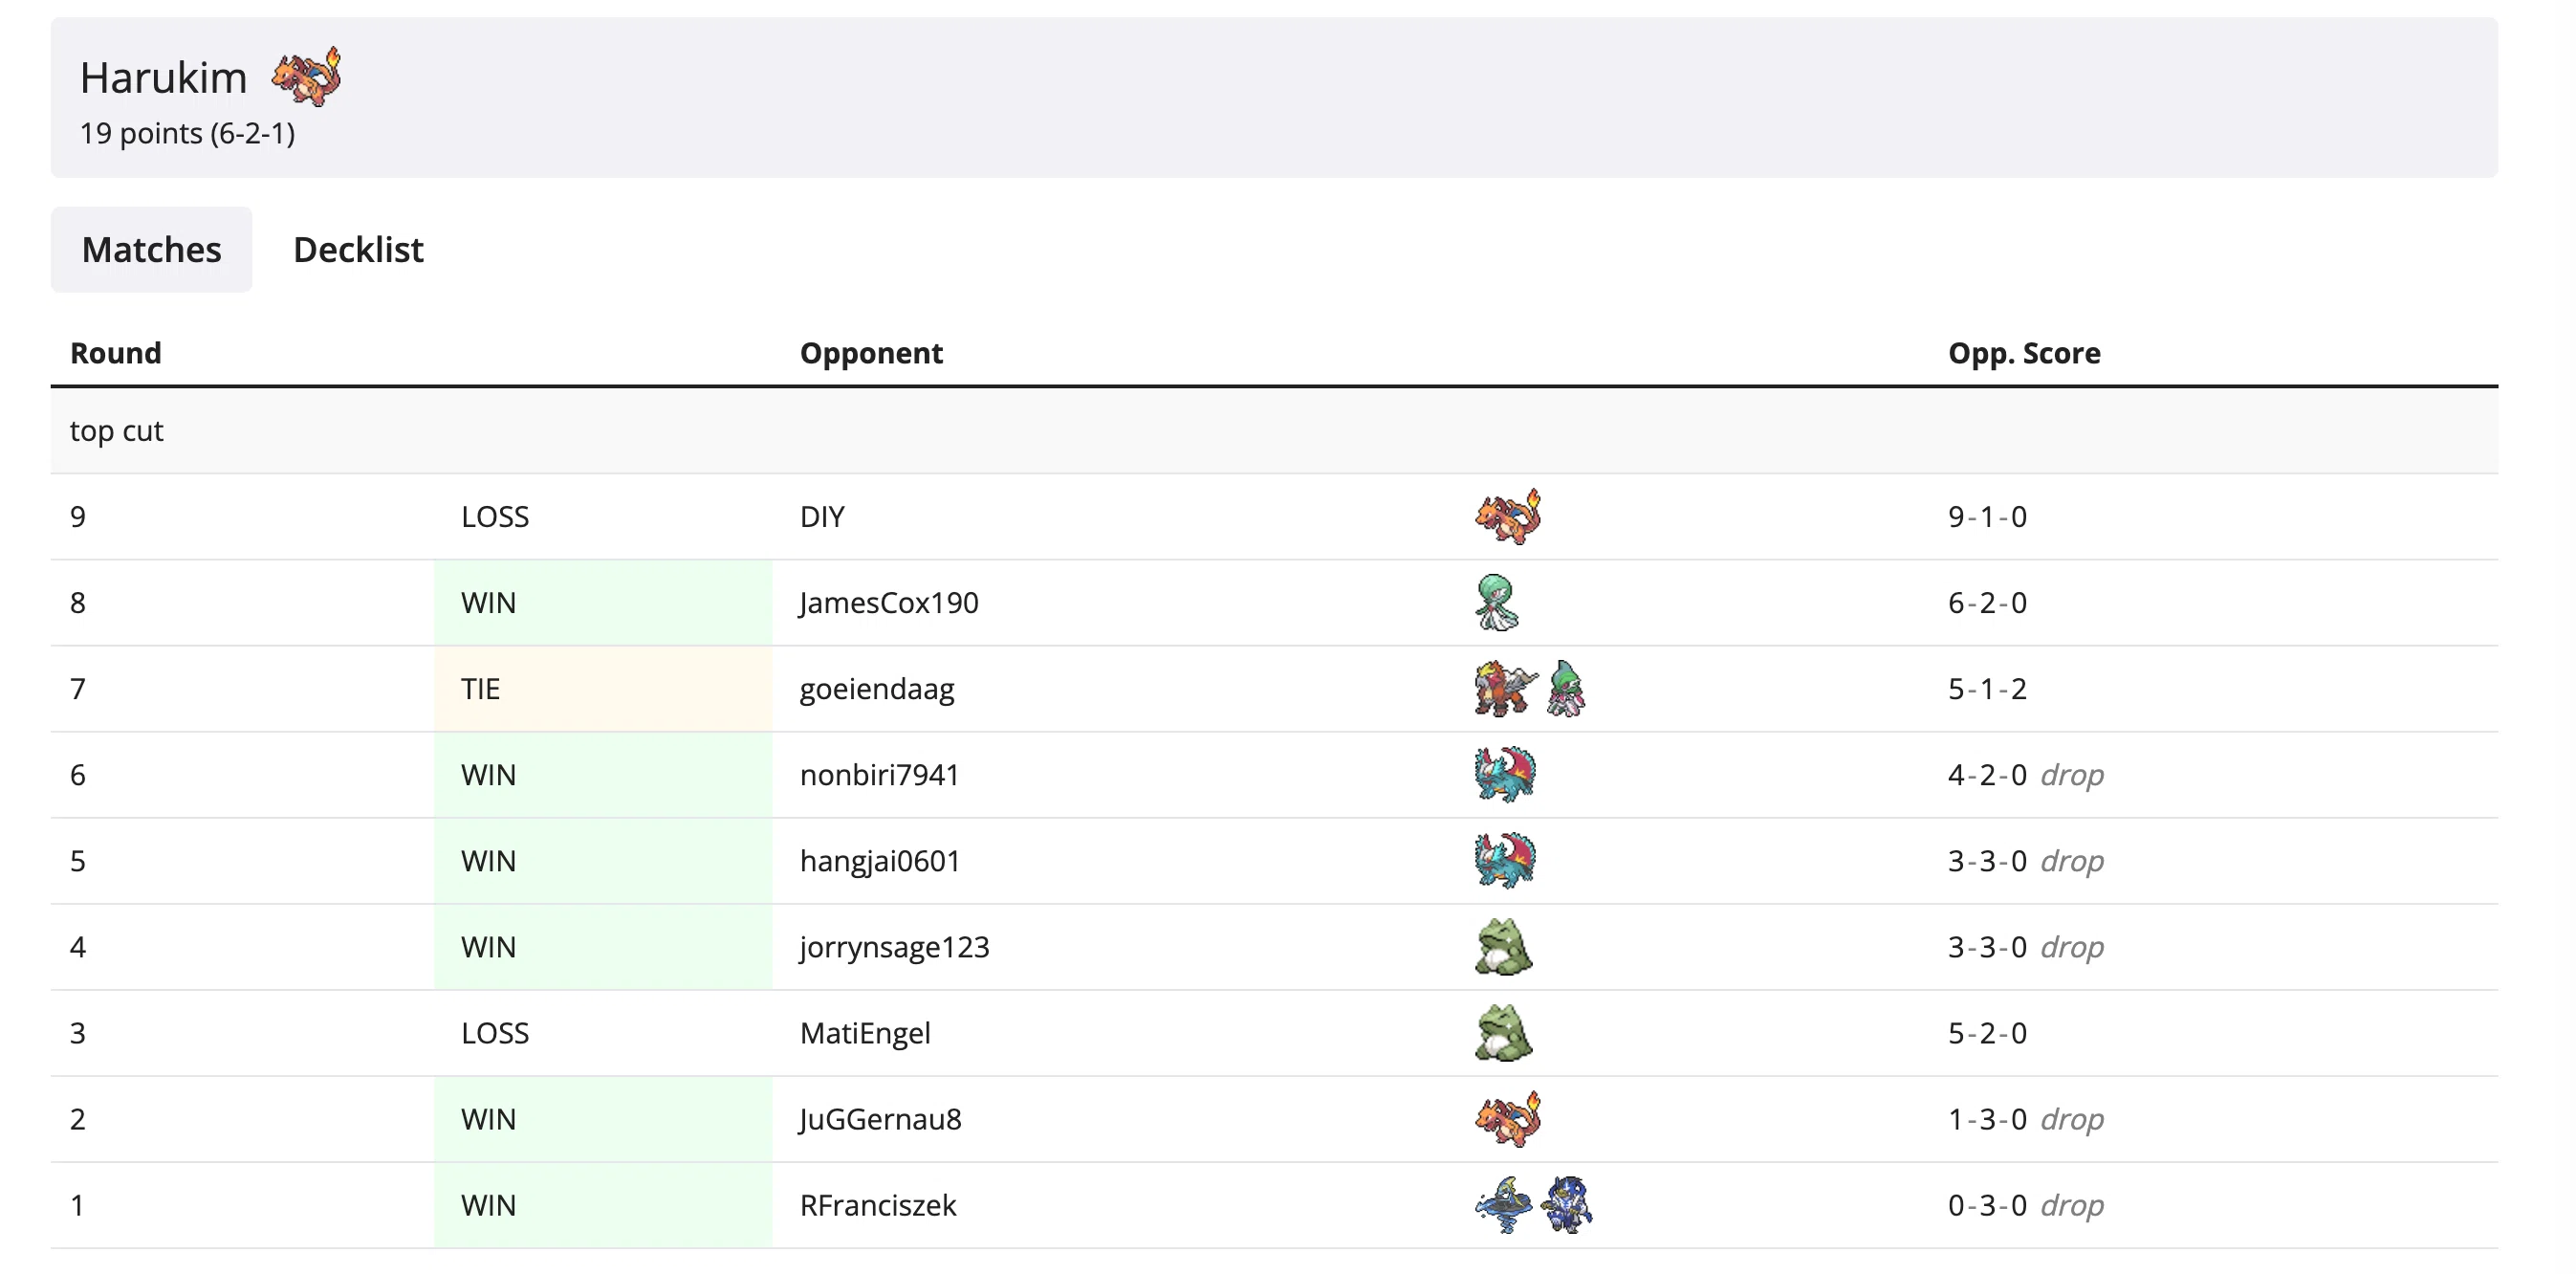Screen dimensions: 2576x1274
Task: Open the JamesCox190 opponent link
Action: point(889,602)
